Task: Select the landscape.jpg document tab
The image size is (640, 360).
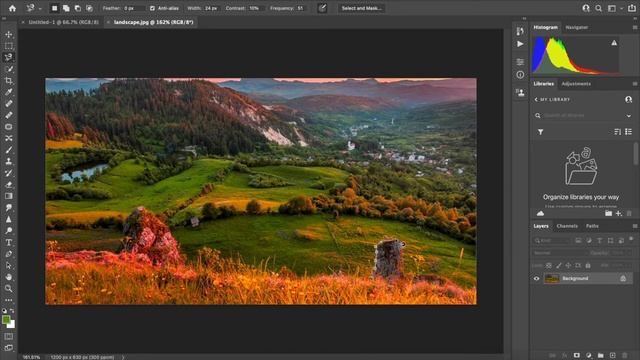Action: coord(153,22)
